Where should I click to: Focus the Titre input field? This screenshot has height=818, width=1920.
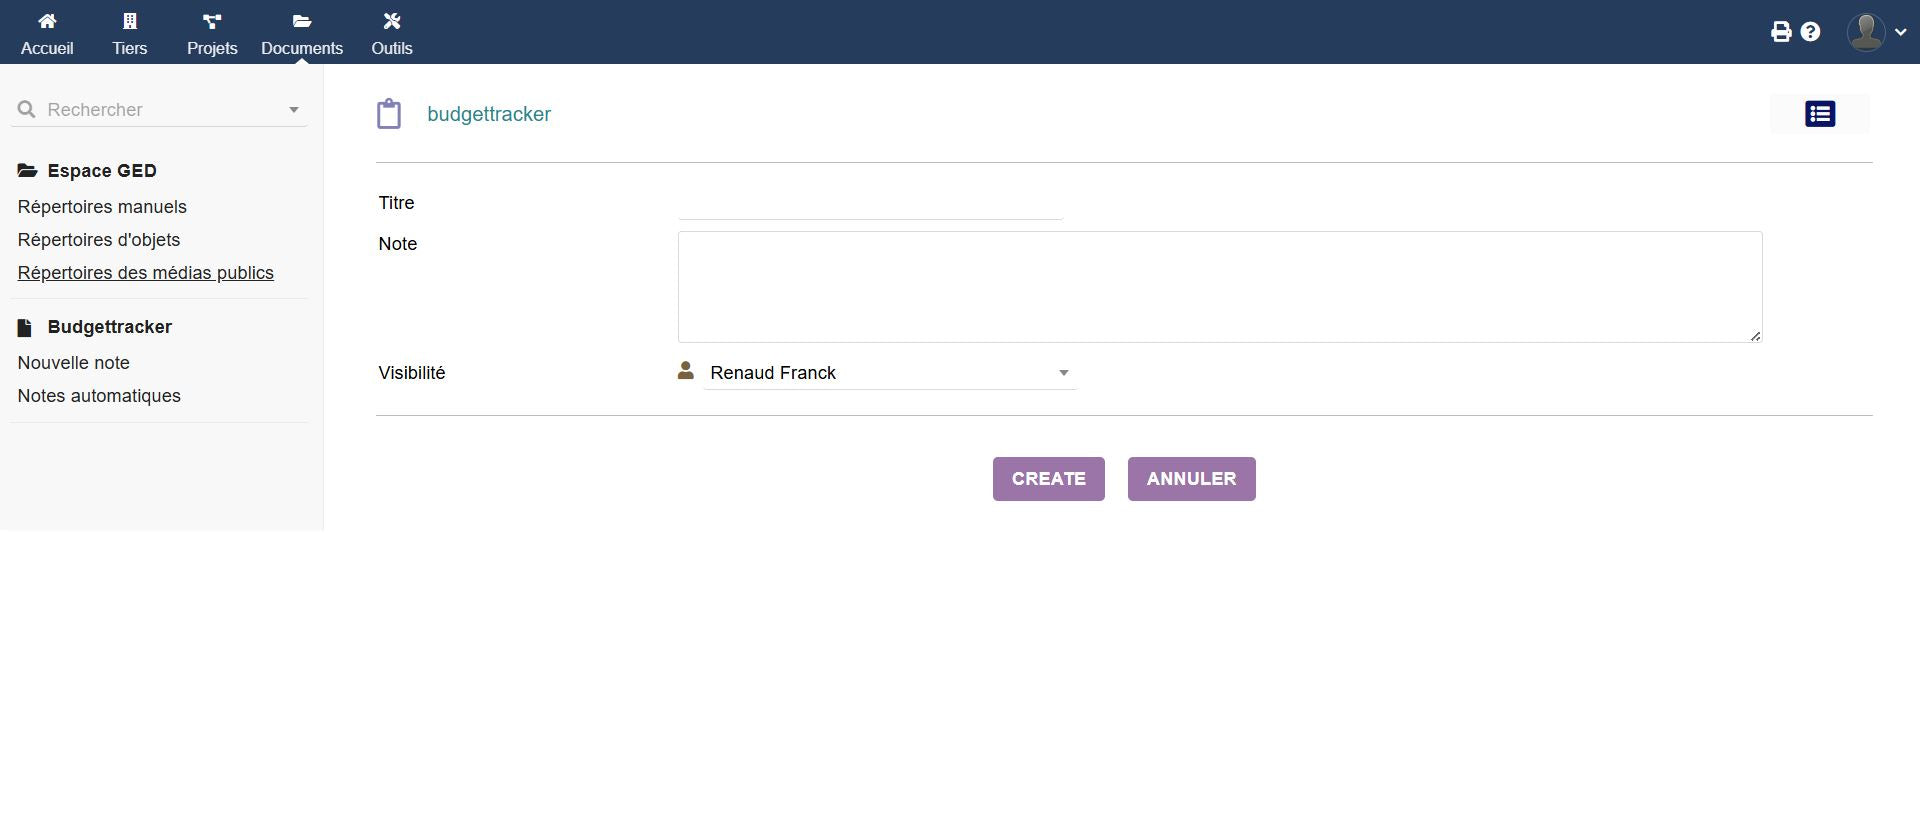click(869, 204)
